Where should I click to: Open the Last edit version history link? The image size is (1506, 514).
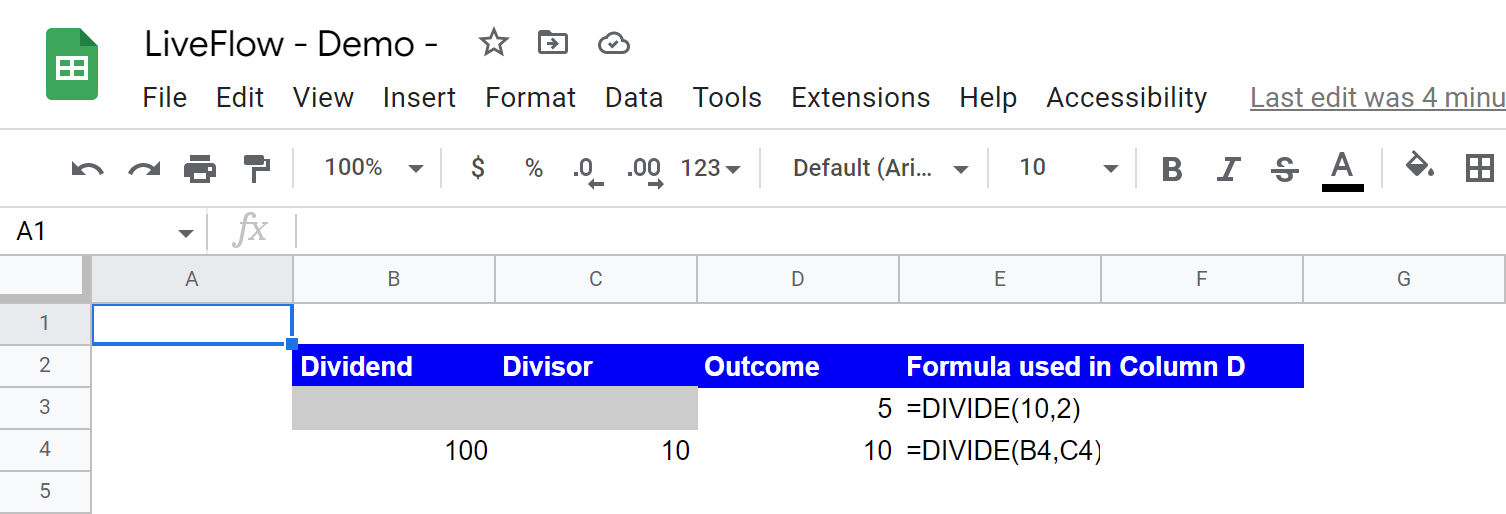click(x=1378, y=97)
